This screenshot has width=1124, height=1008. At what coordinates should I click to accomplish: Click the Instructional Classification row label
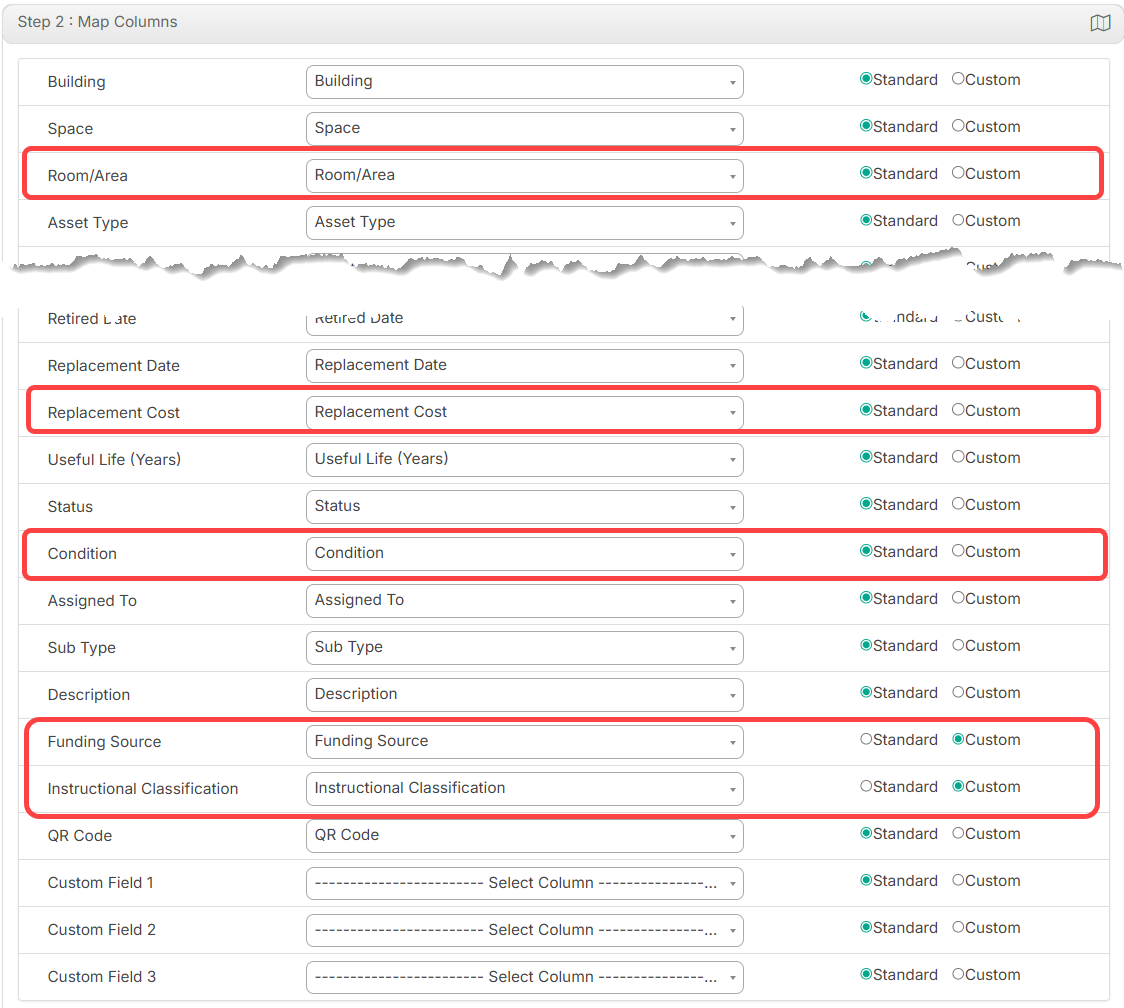click(x=143, y=789)
